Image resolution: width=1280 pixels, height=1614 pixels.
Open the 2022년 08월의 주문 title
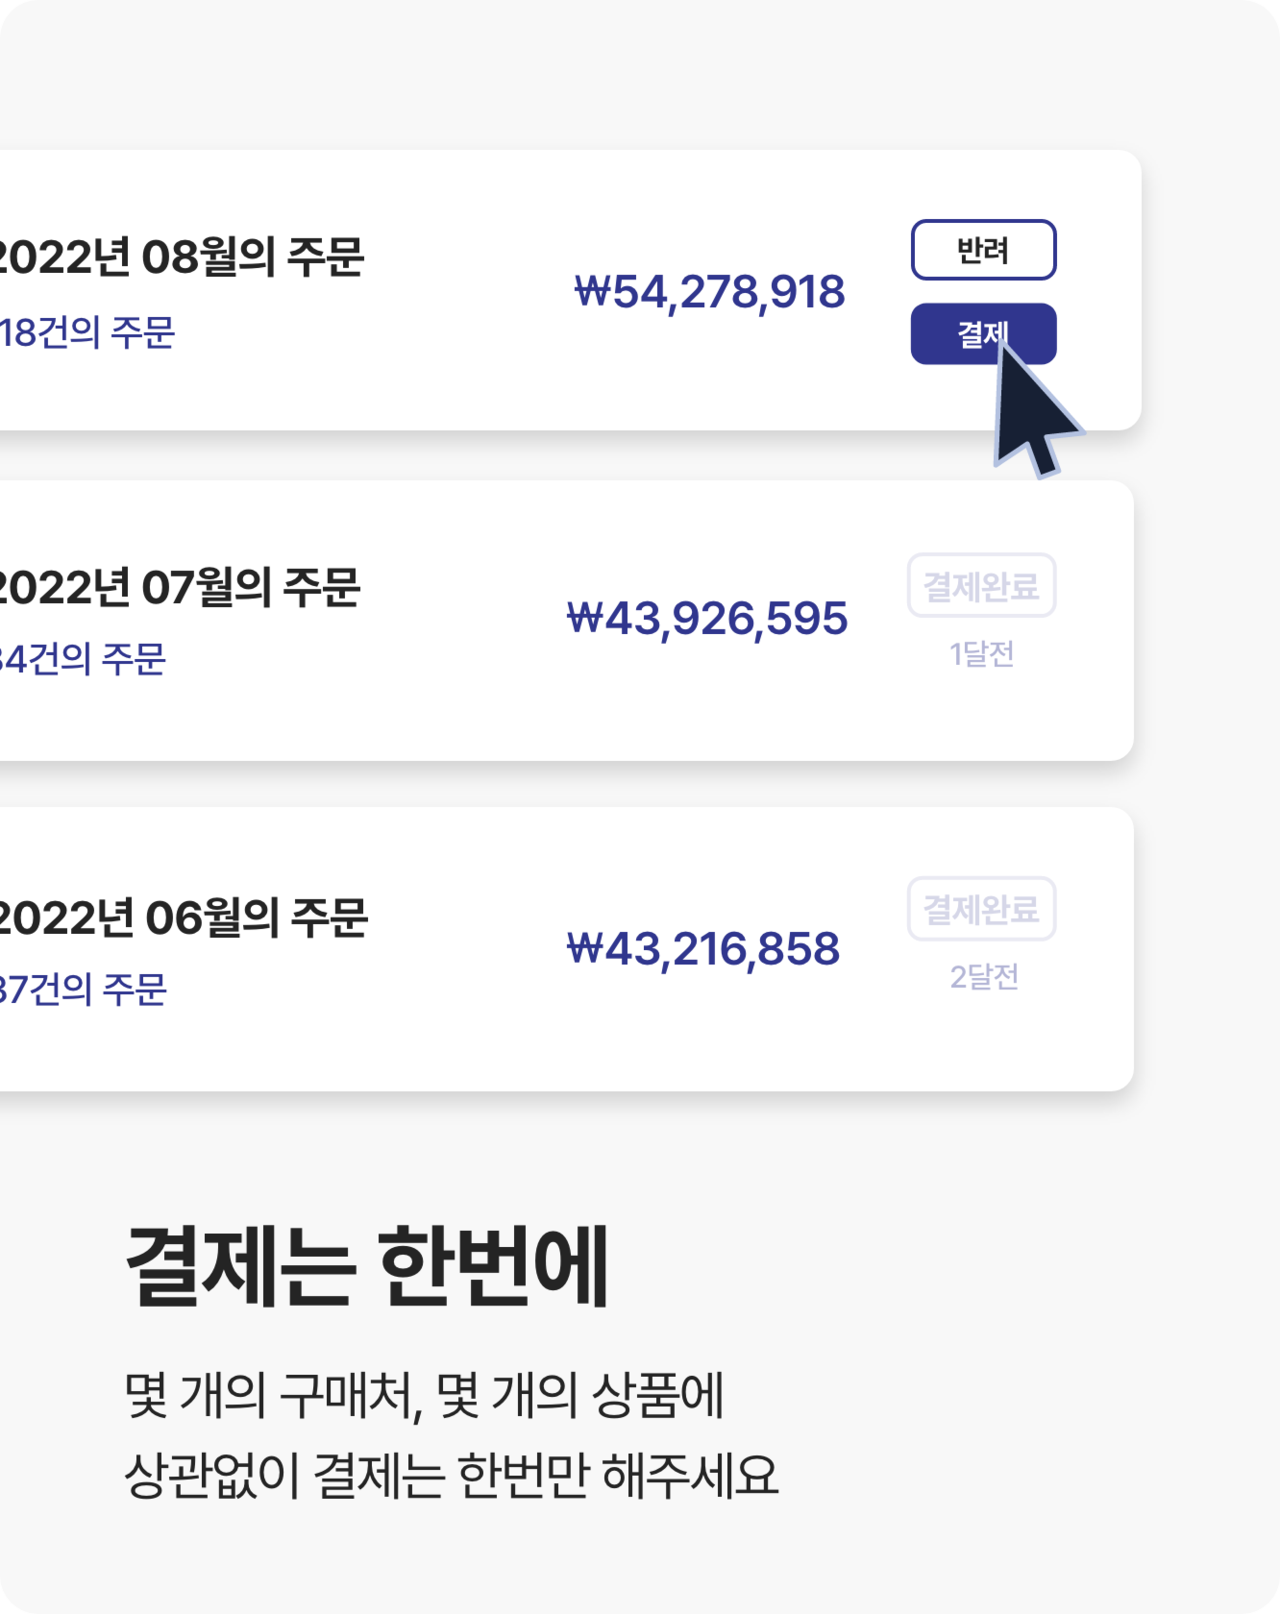point(181,257)
